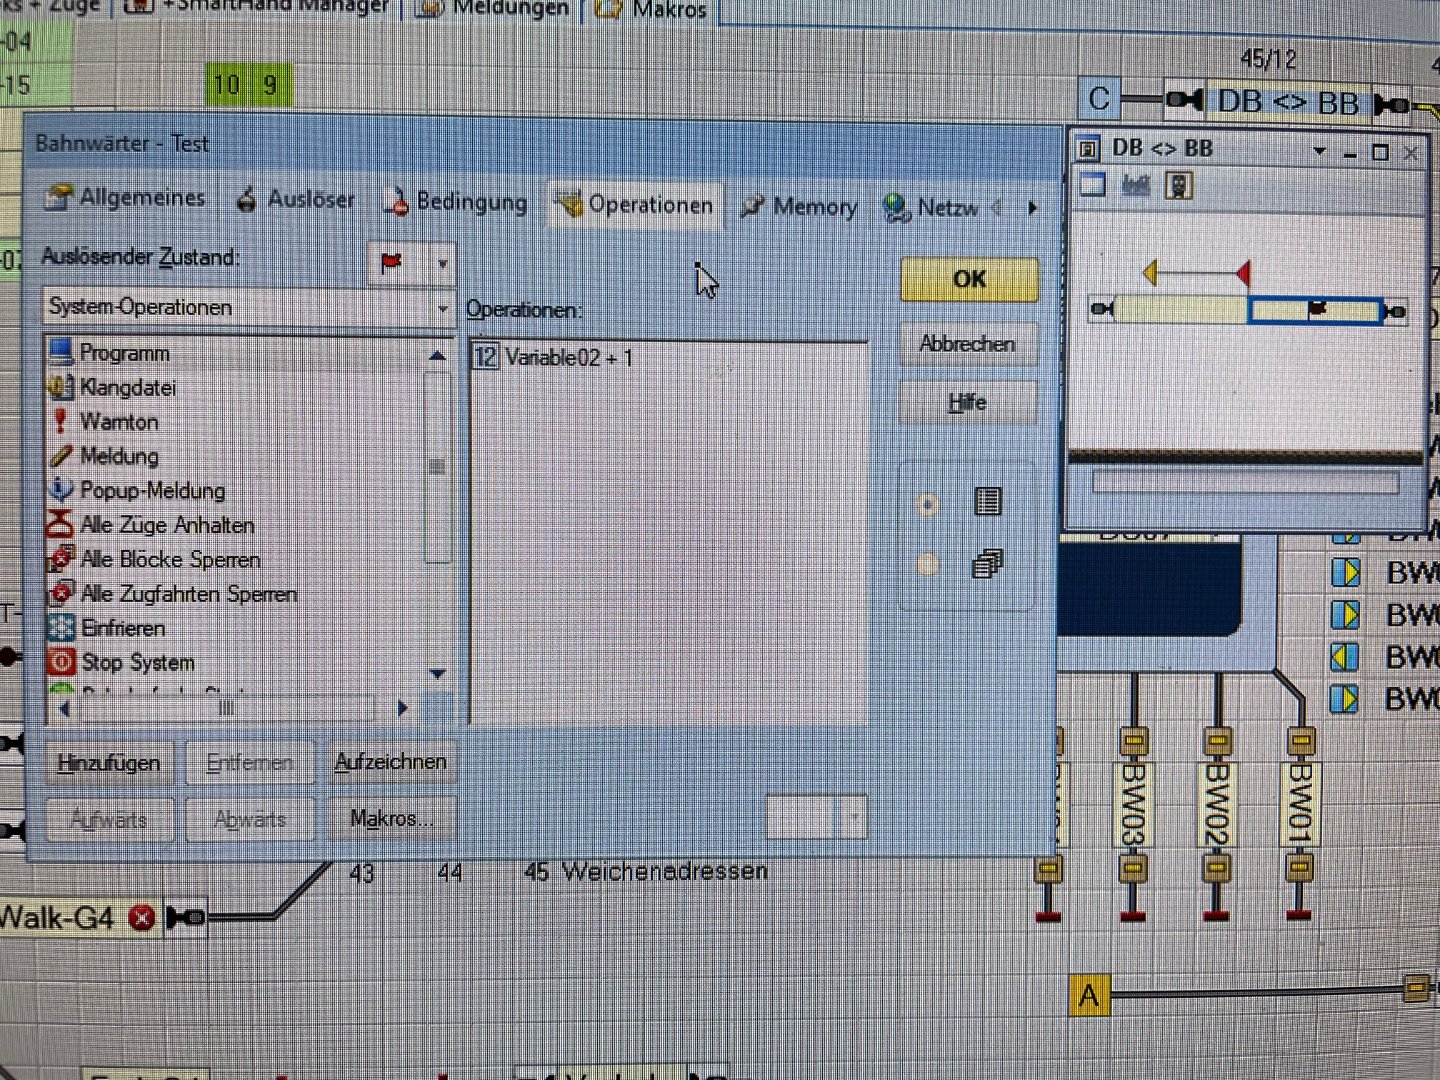The image size is (1440, 1080).
Task: Expand the System-Operationen combo box
Action: point(442,308)
